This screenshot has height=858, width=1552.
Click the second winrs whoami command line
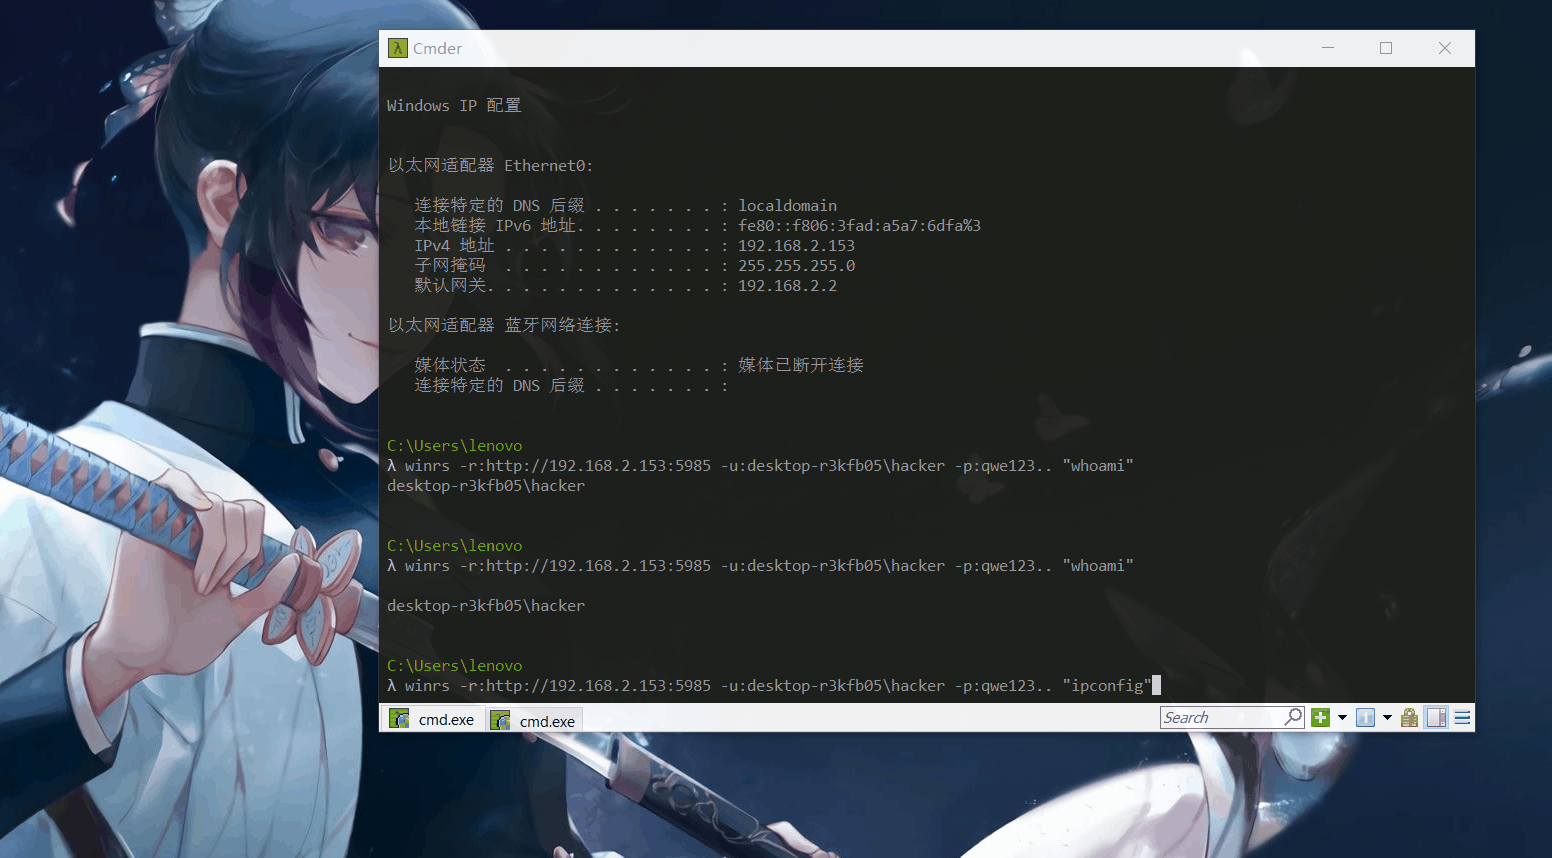760,566
